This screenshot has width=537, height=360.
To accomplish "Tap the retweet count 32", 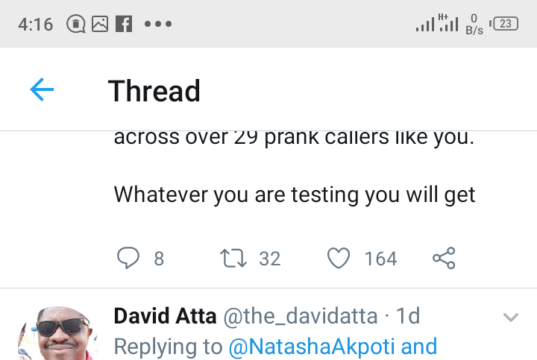I will click(270, 259).
